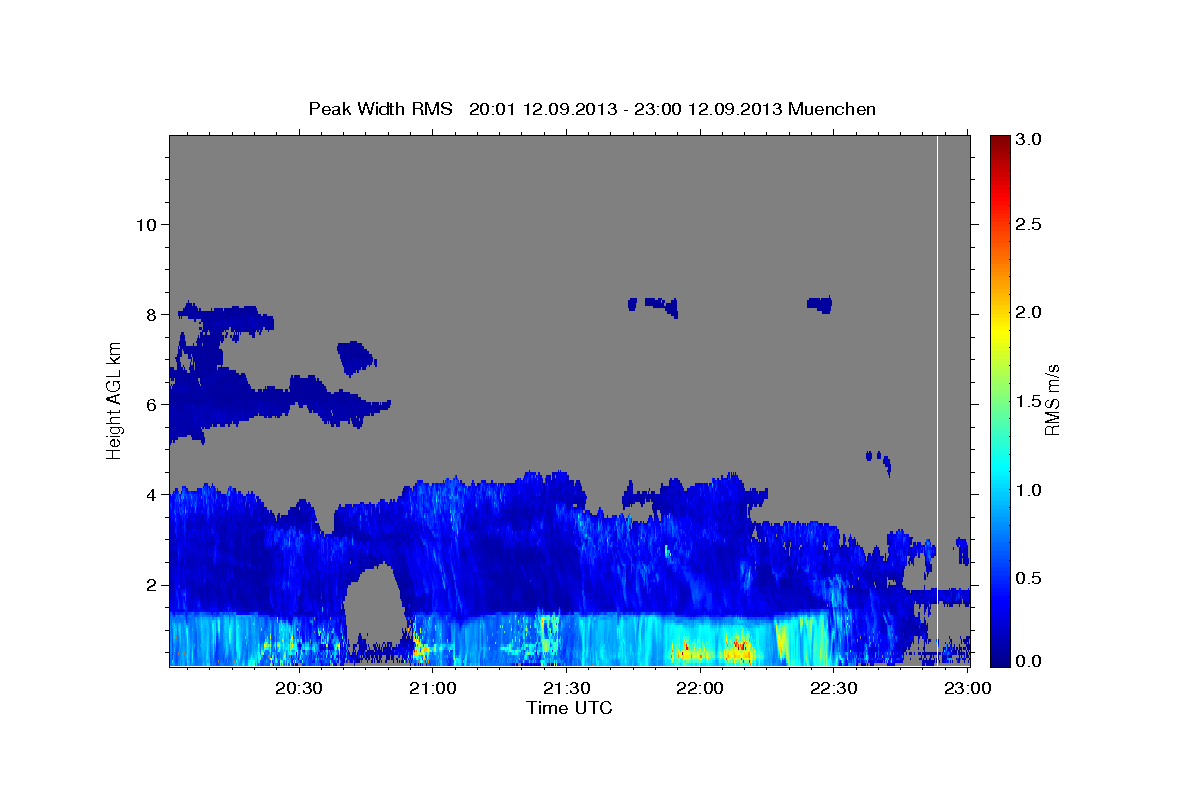Screen dimensions: 1200x800
Task: Click the height tick label 8
Action: tap(149, 314)
